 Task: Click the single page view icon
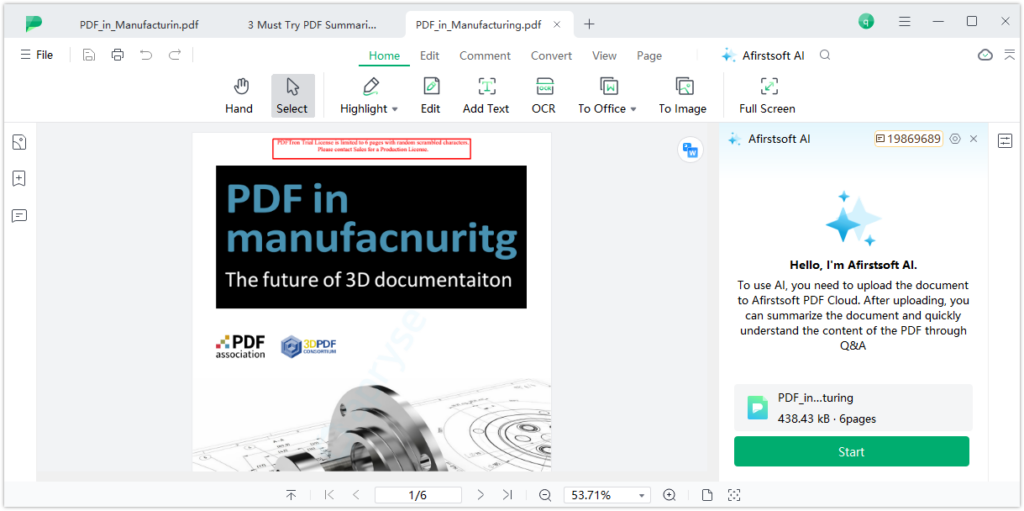(707, 495)
